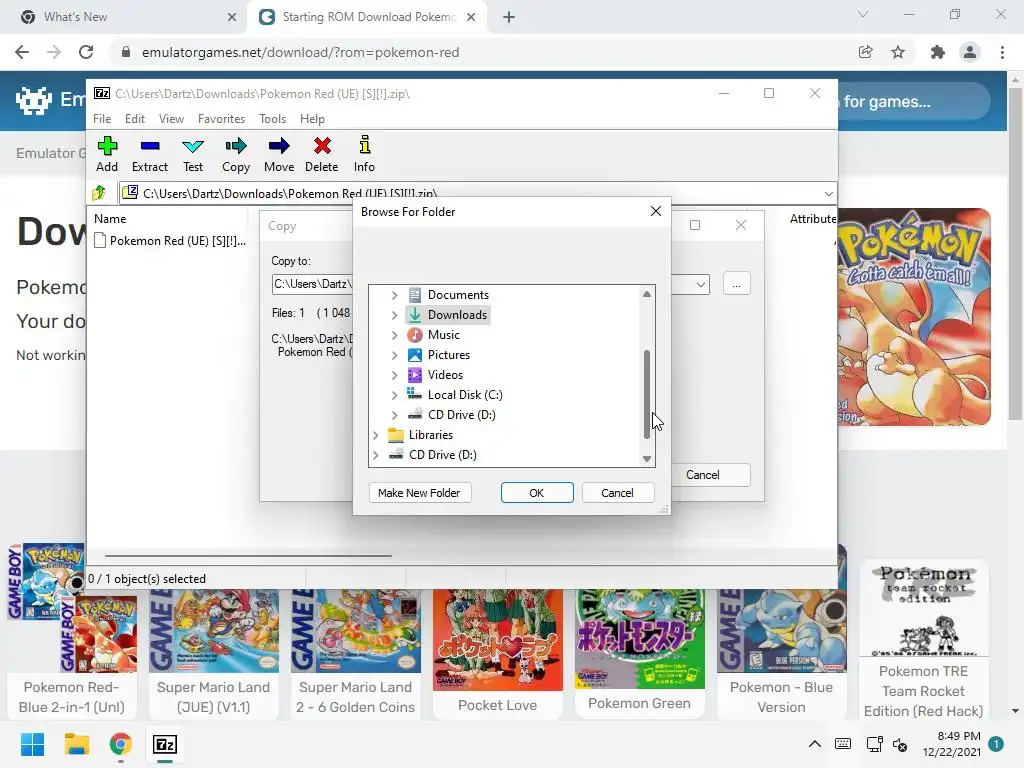This screenshot has width=1024, height=768.
Task: Reload the Chrome page
Action: click(86, 52)
